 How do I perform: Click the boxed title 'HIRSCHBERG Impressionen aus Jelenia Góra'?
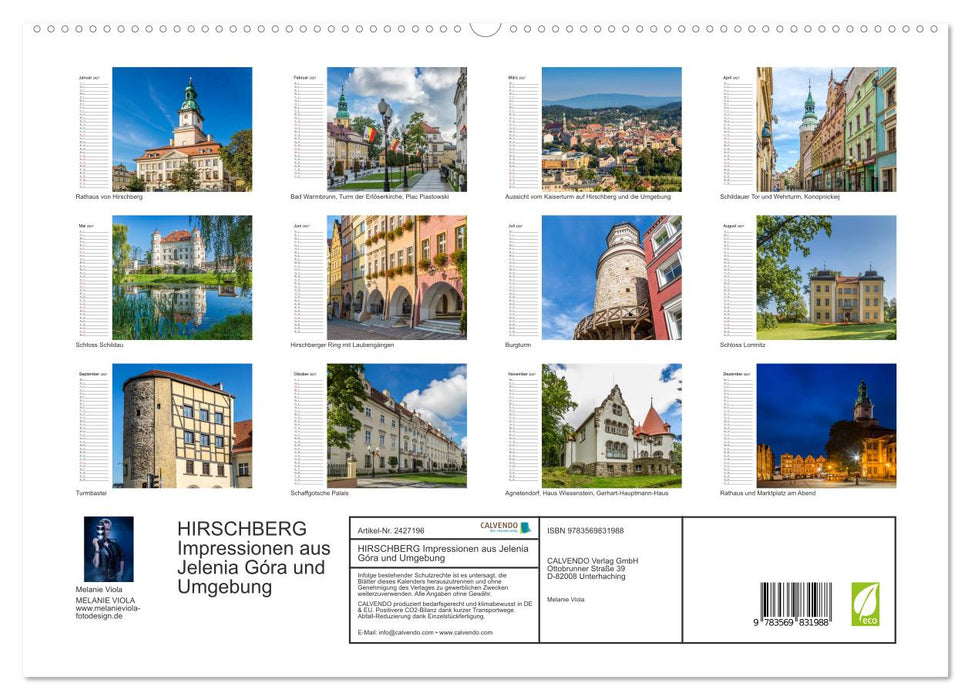pos(443,553)
